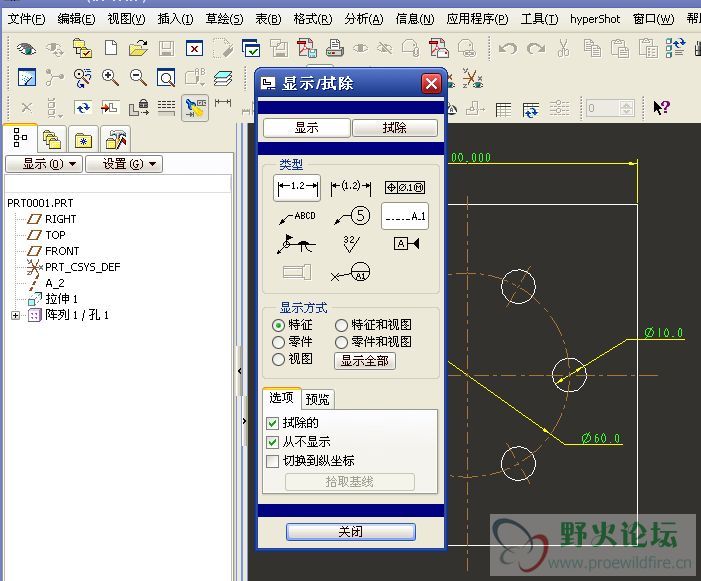
Task: Click the table insert icon
Action: click(503, 109)
